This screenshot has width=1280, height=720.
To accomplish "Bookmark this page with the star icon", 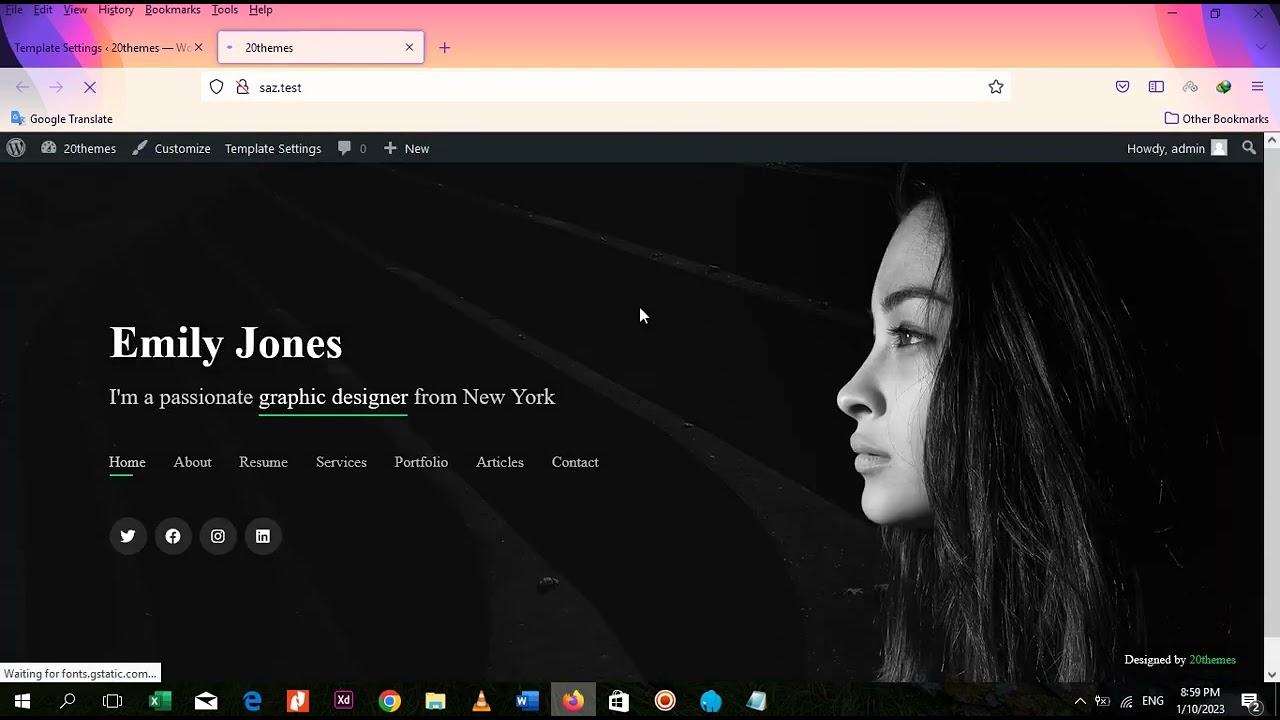I will pos(996,87).
